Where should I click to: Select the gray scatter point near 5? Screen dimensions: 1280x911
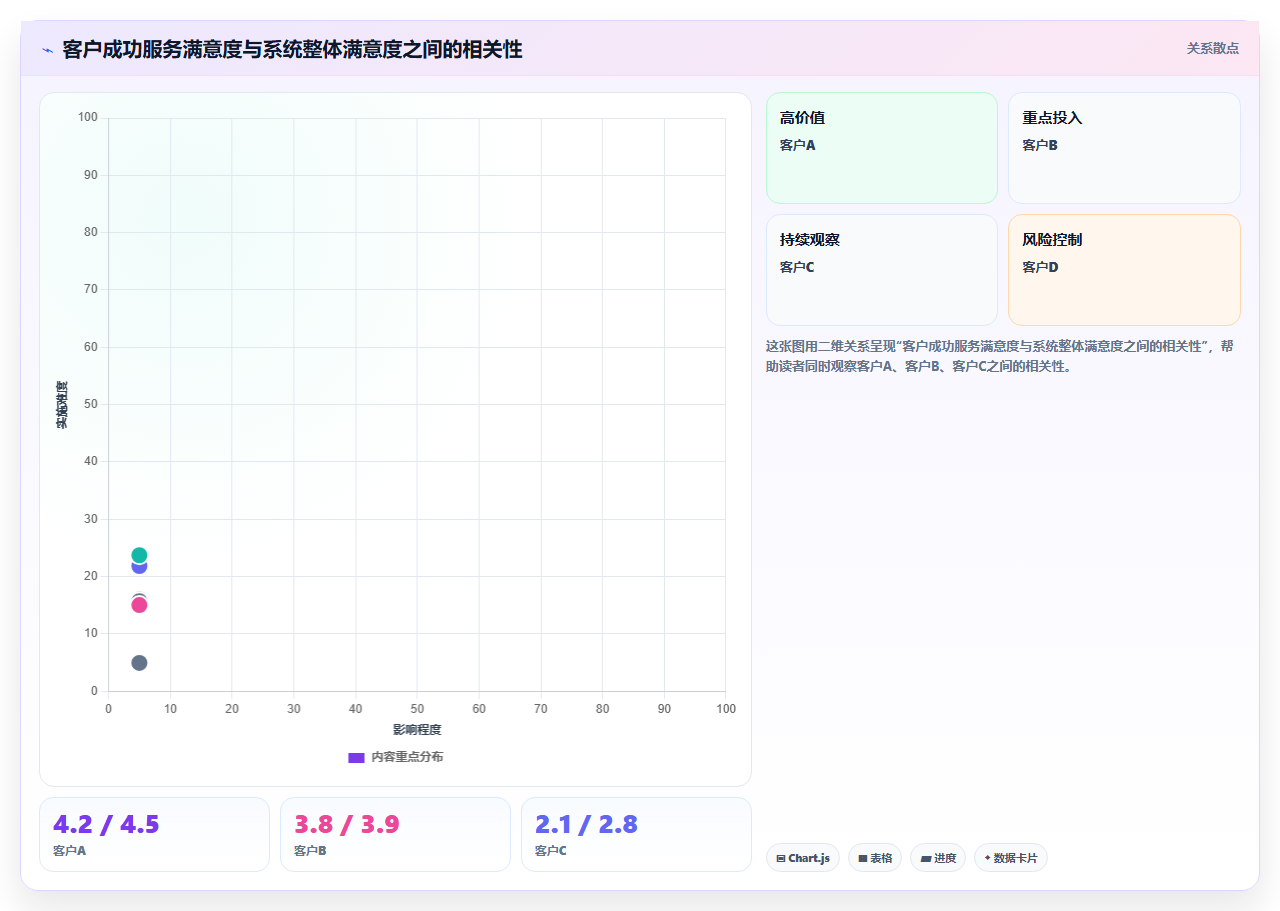(x=139, y=663)
